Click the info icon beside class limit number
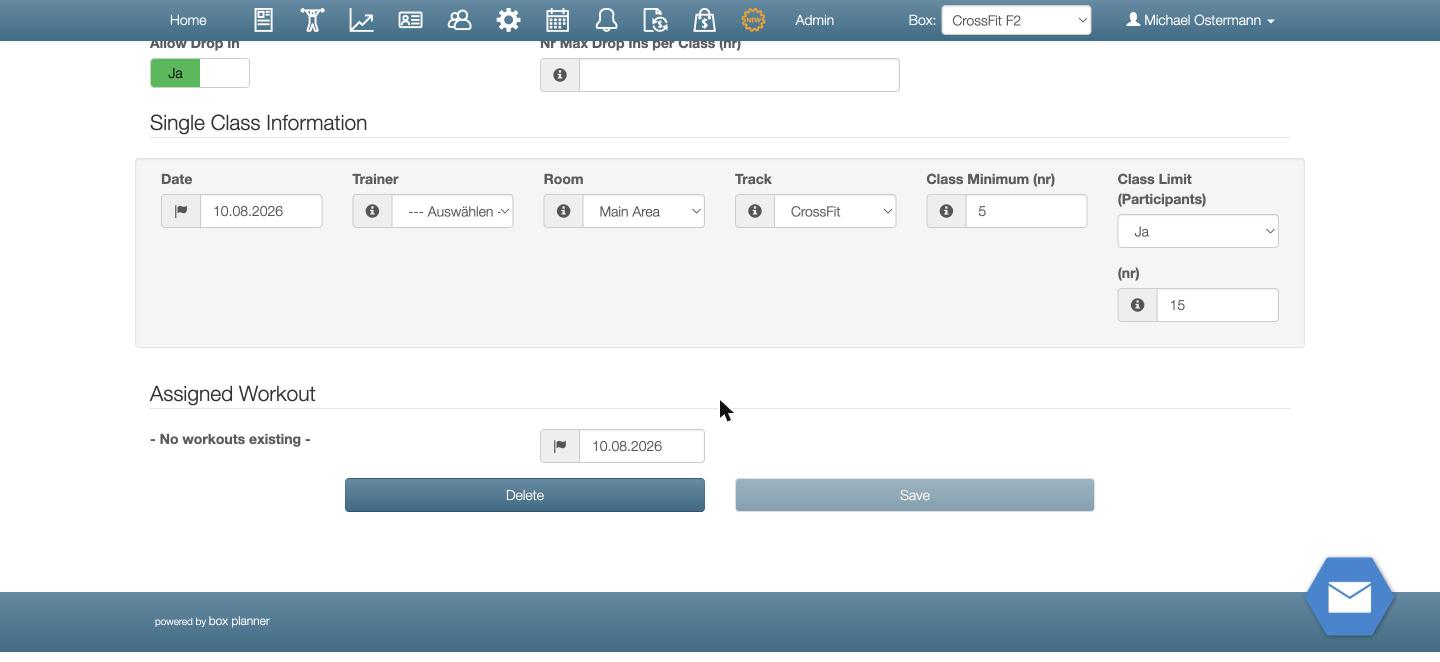The image size is (1440, 662). (1137, 305)
